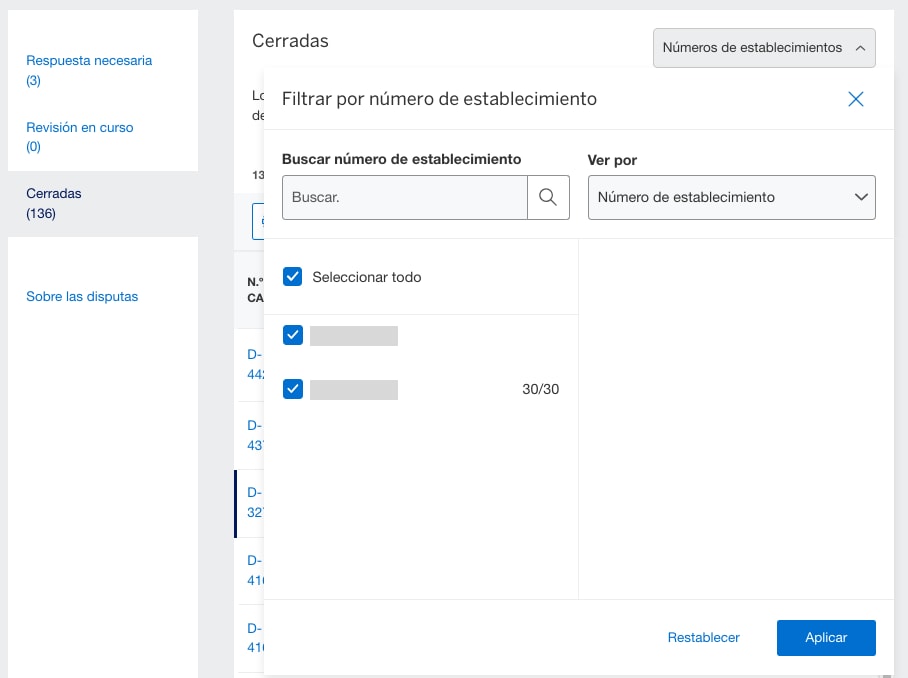Screen dimensions: 908x678
Task: Click the "Restablecer" link
Action: click(x=703, y=637)
